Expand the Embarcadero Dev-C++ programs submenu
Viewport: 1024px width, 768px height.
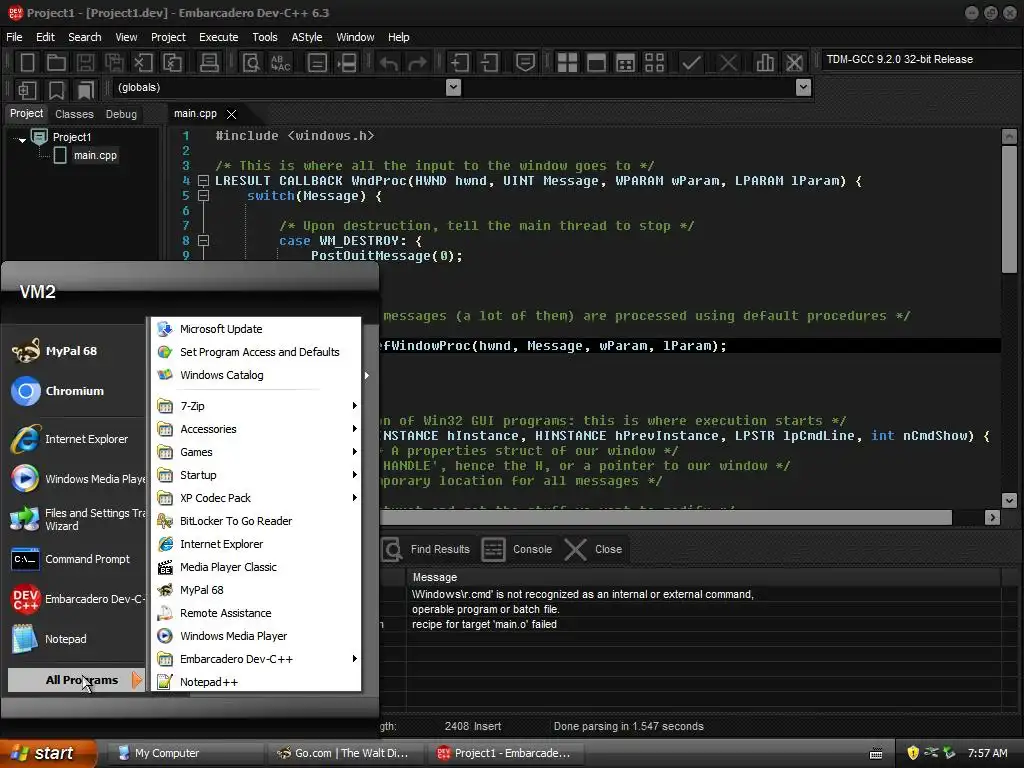click(x=257, y=659)
